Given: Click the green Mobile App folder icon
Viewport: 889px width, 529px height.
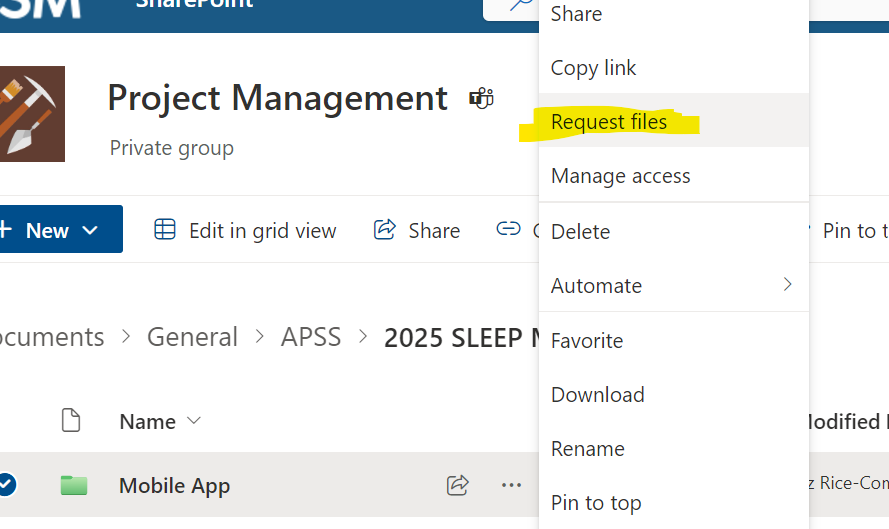Looking at the screenshot, I should tap(74, 485).
